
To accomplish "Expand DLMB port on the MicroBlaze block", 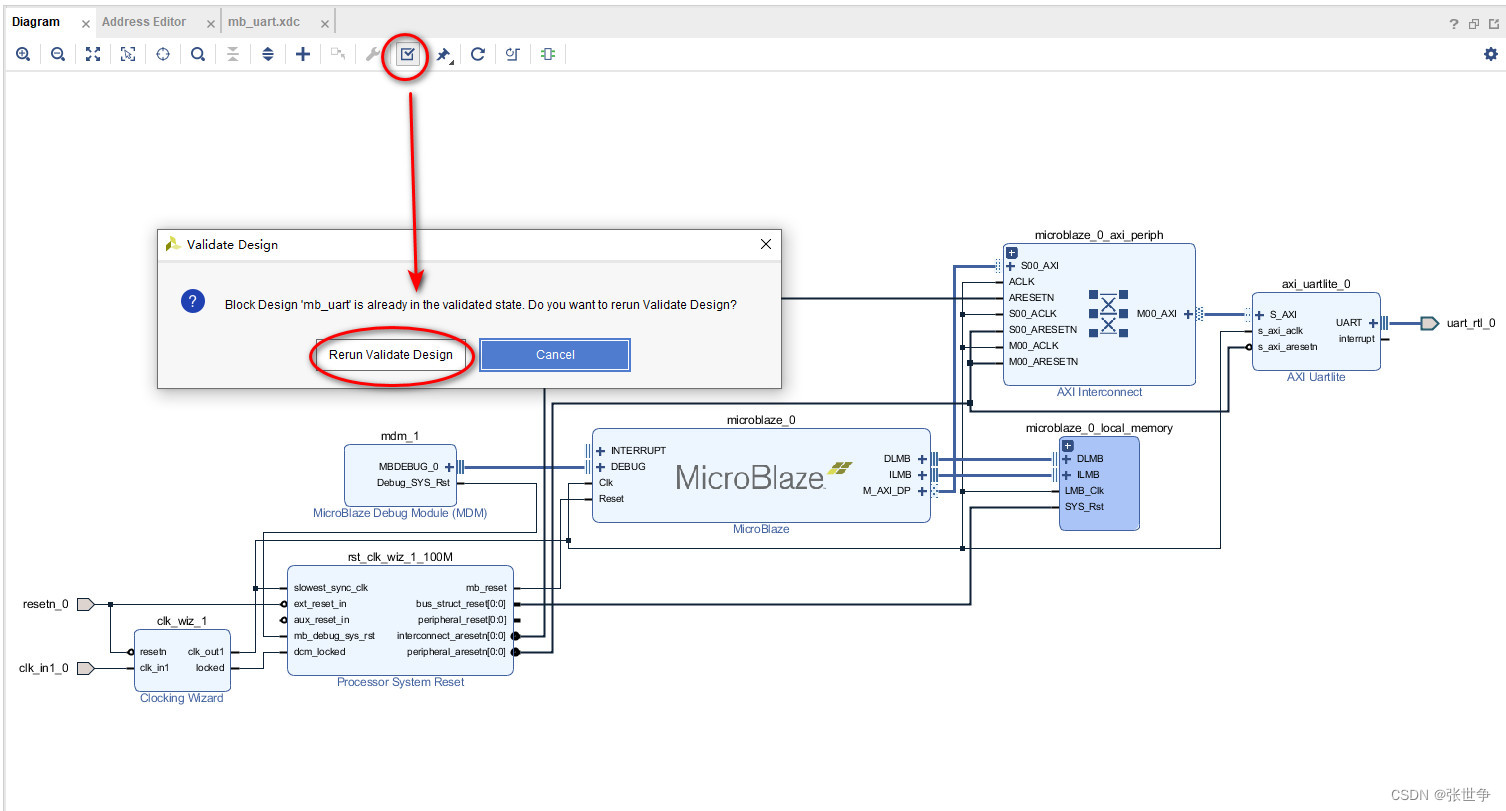I will click(x=922, y=459).
